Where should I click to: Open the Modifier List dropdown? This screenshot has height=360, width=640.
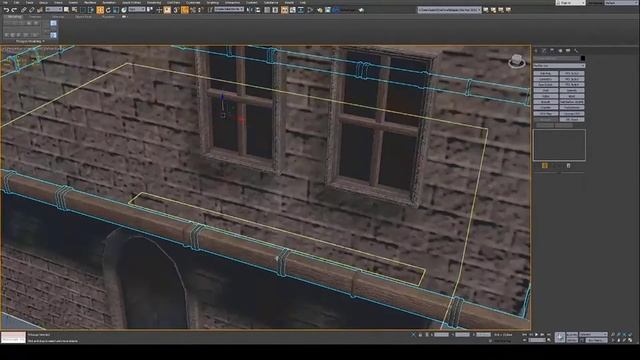coord(559,65)
